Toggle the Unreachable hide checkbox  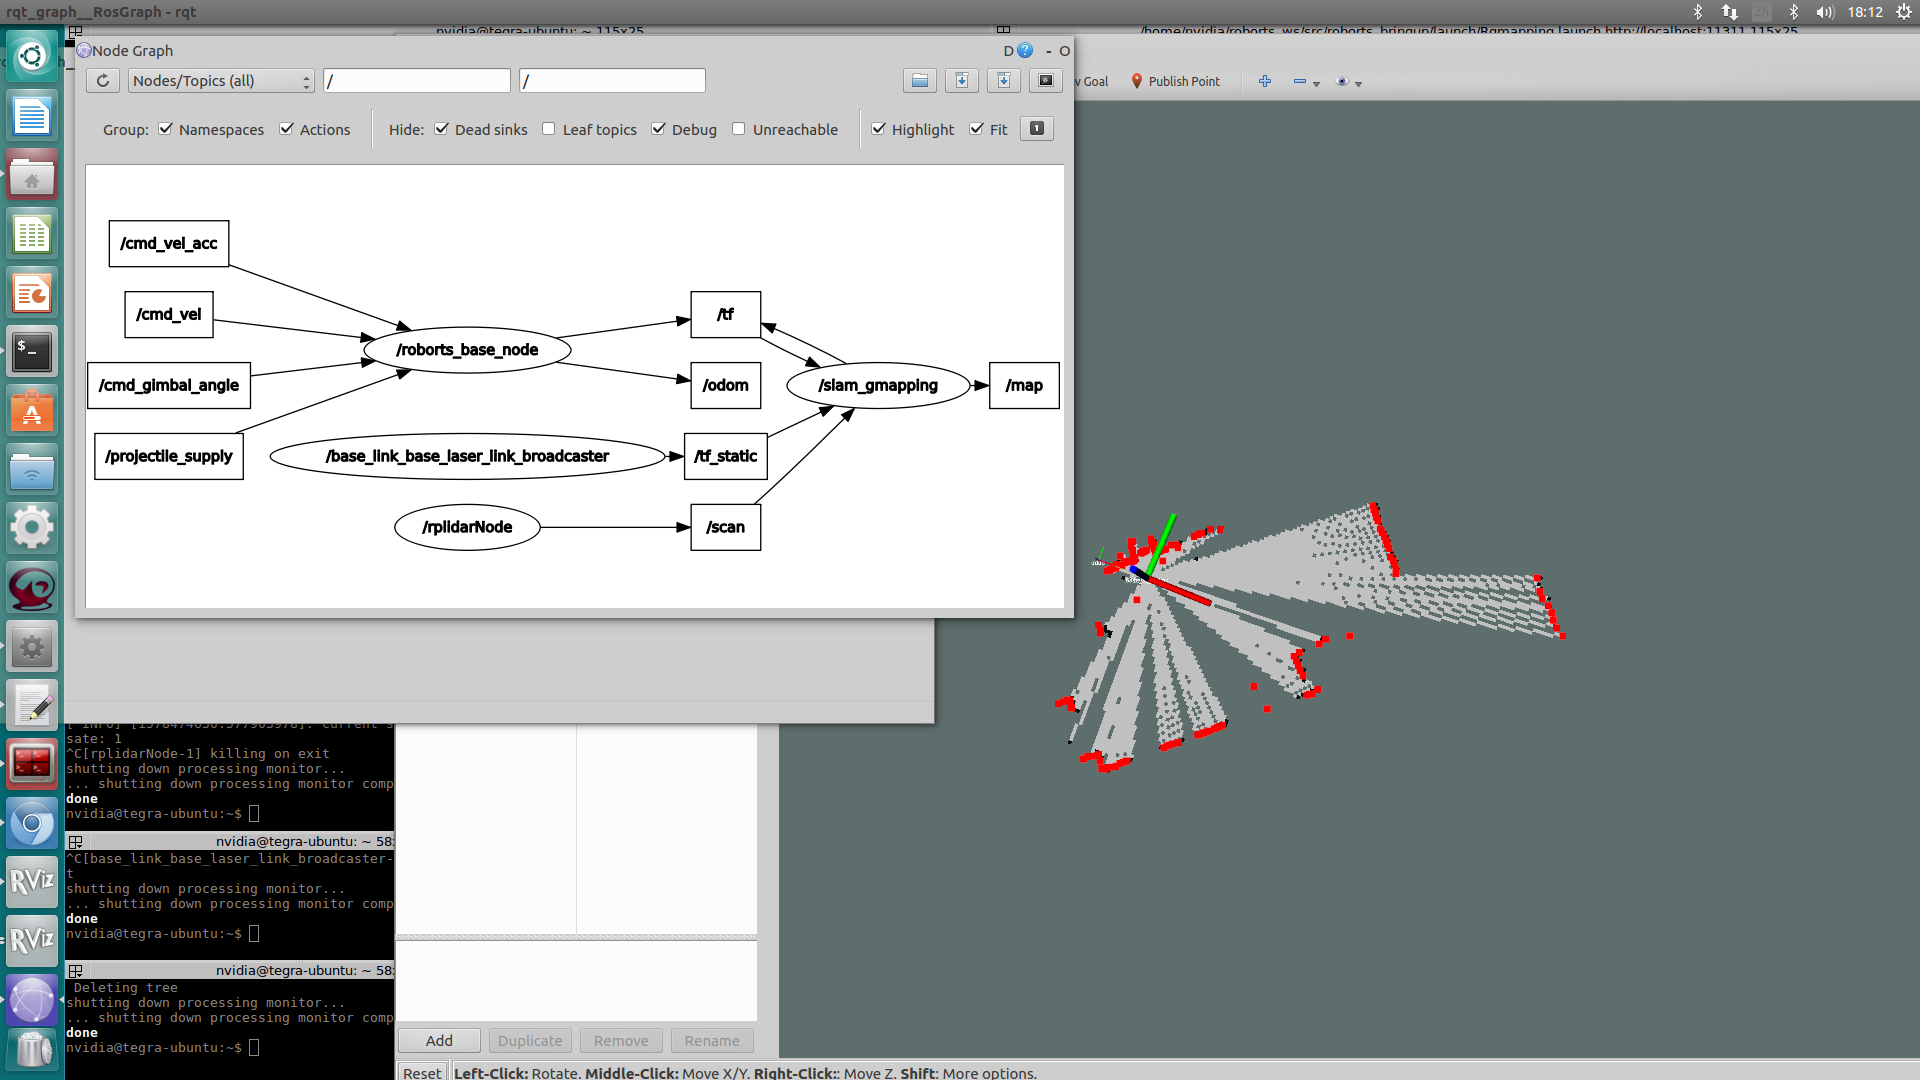point(739,129)
